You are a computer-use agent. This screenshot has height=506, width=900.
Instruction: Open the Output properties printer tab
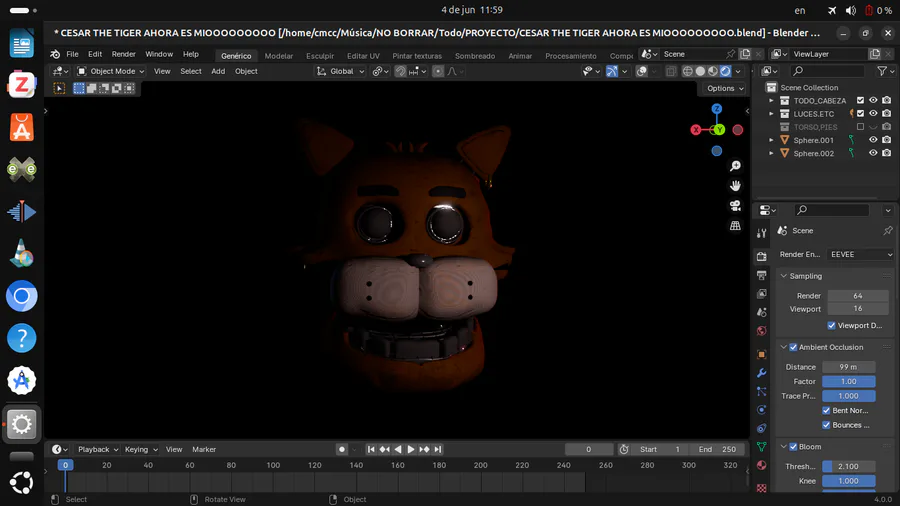[762, 275]
